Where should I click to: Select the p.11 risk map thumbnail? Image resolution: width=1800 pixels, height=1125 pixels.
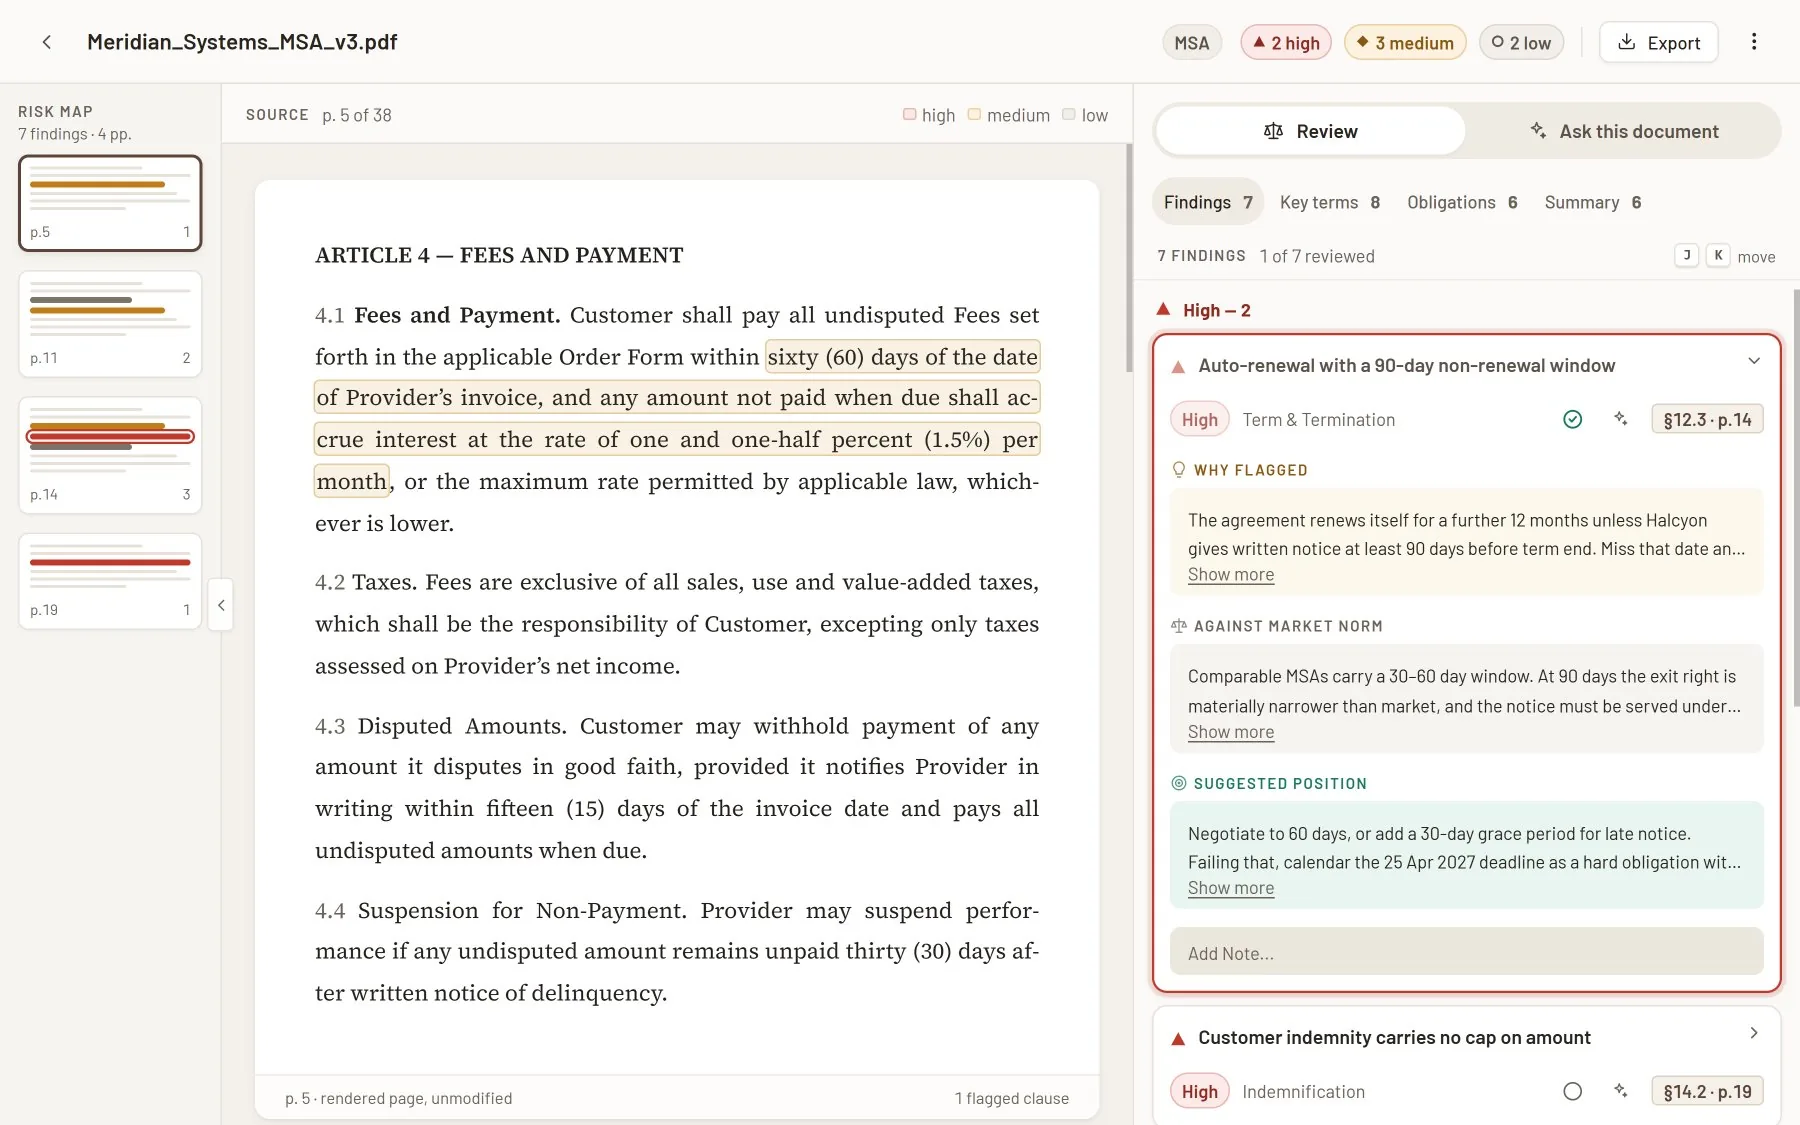(110, 324)
